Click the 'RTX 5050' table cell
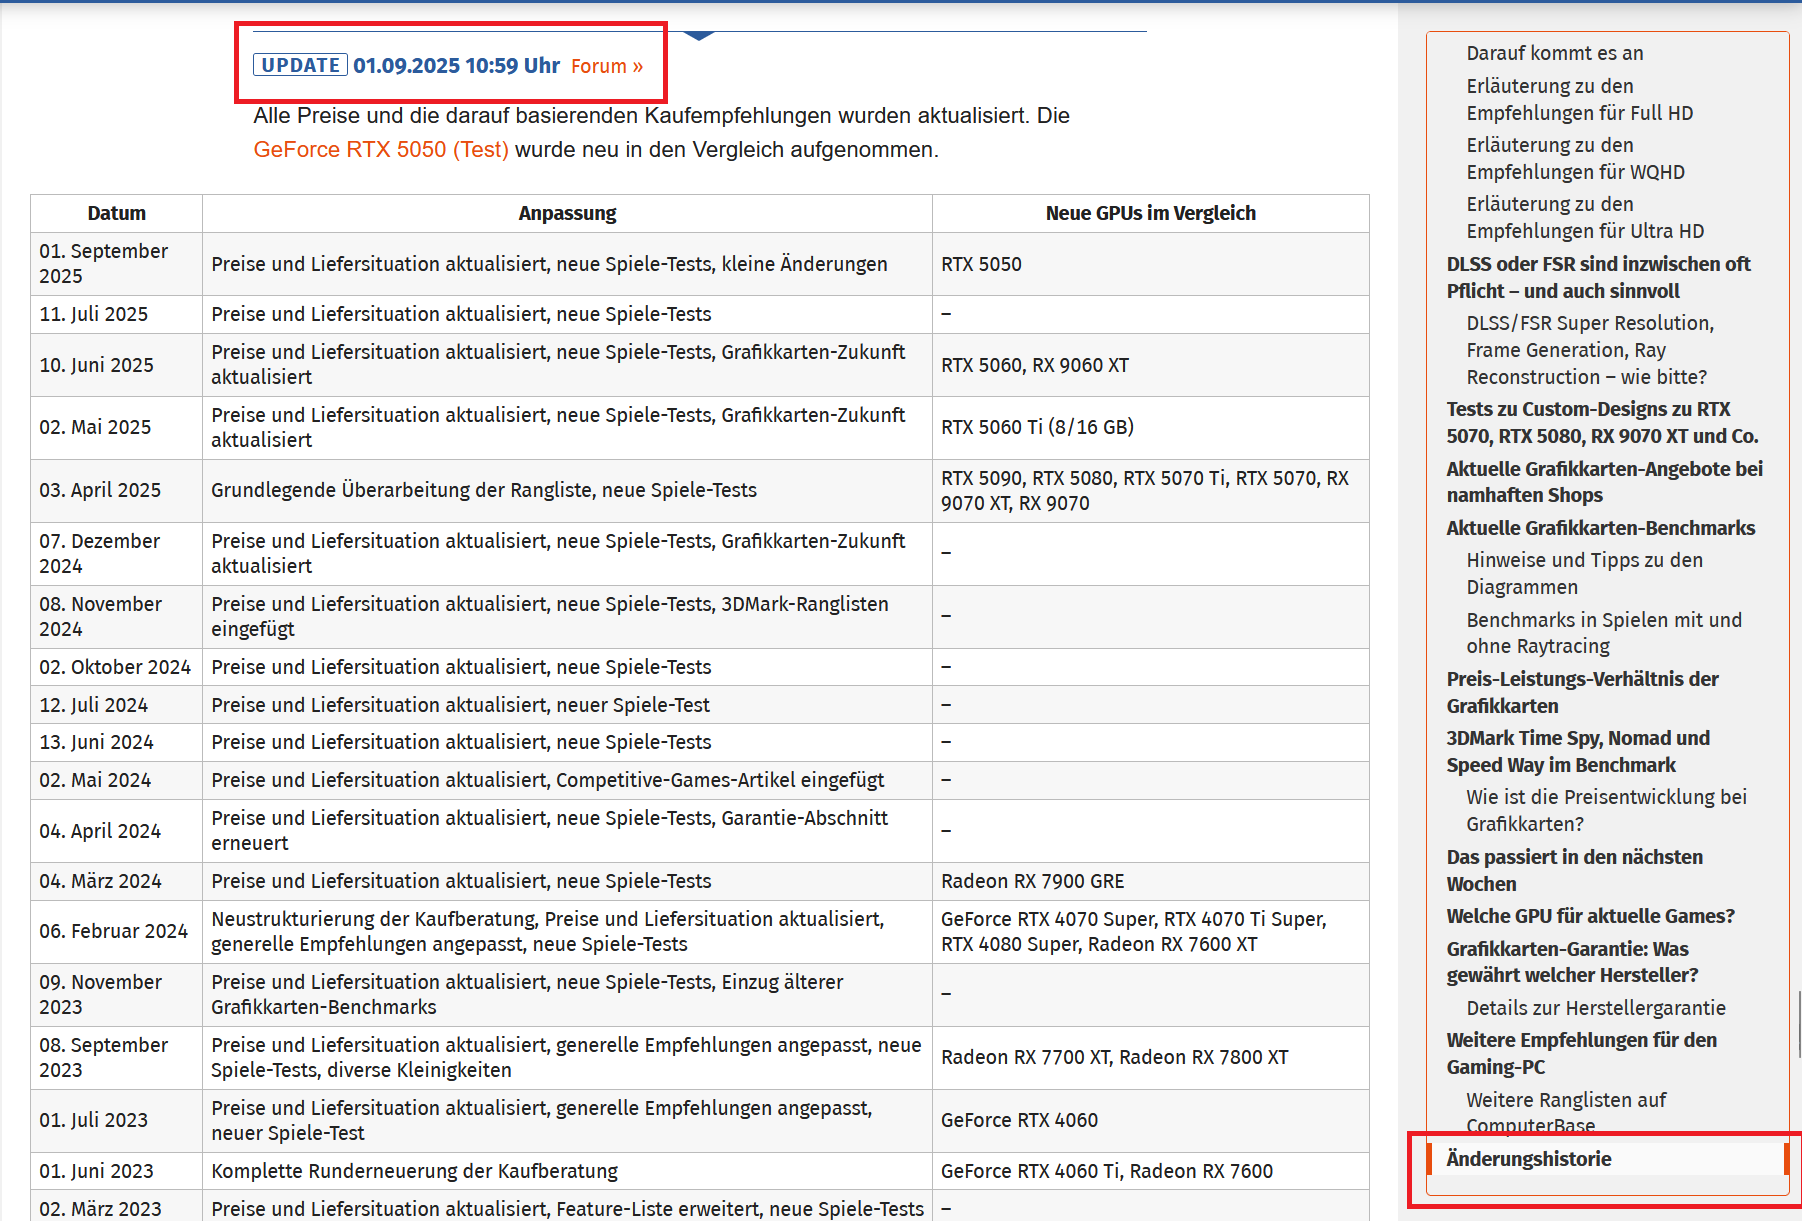This screenshot has height=1221, width=1802. (x=1150, y=264)
